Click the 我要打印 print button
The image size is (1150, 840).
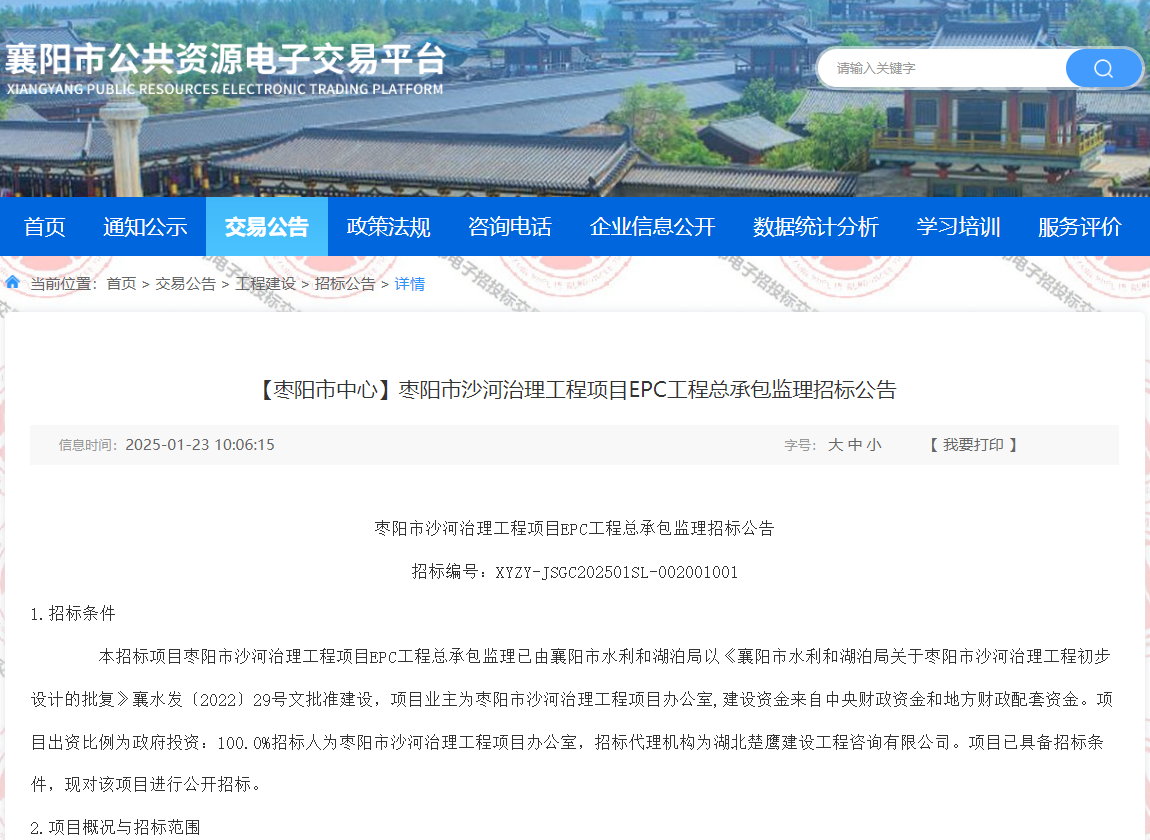(973, 445)
